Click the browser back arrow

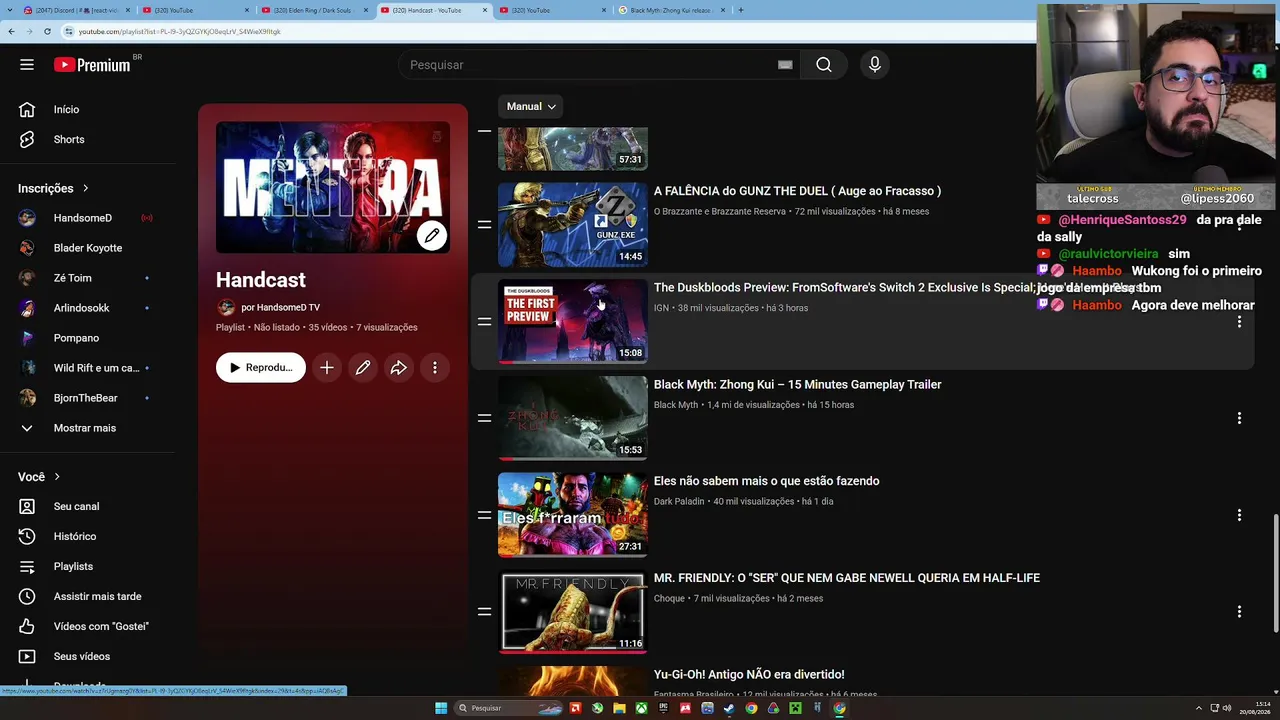[11, 31]
